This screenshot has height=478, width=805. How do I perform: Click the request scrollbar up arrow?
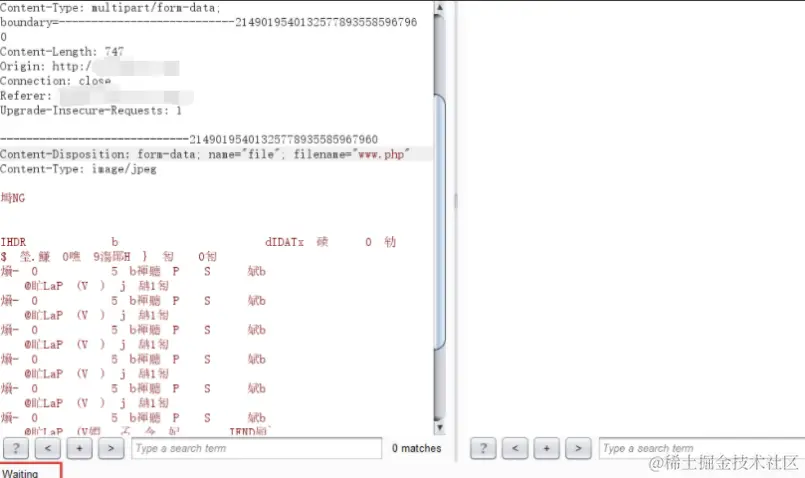(439, 7)
